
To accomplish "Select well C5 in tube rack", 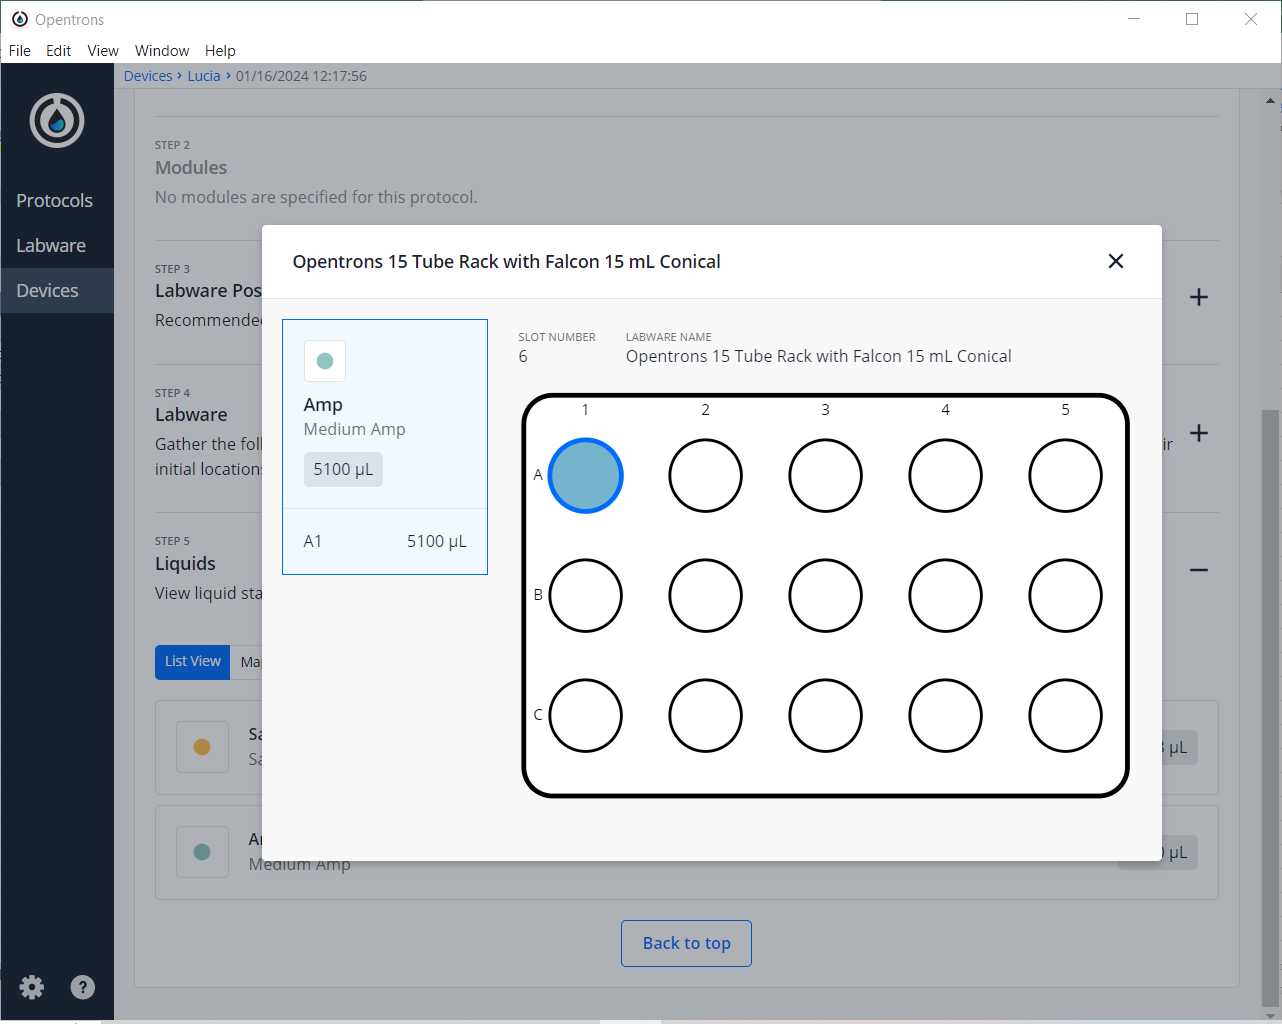I will (1066, 716).
